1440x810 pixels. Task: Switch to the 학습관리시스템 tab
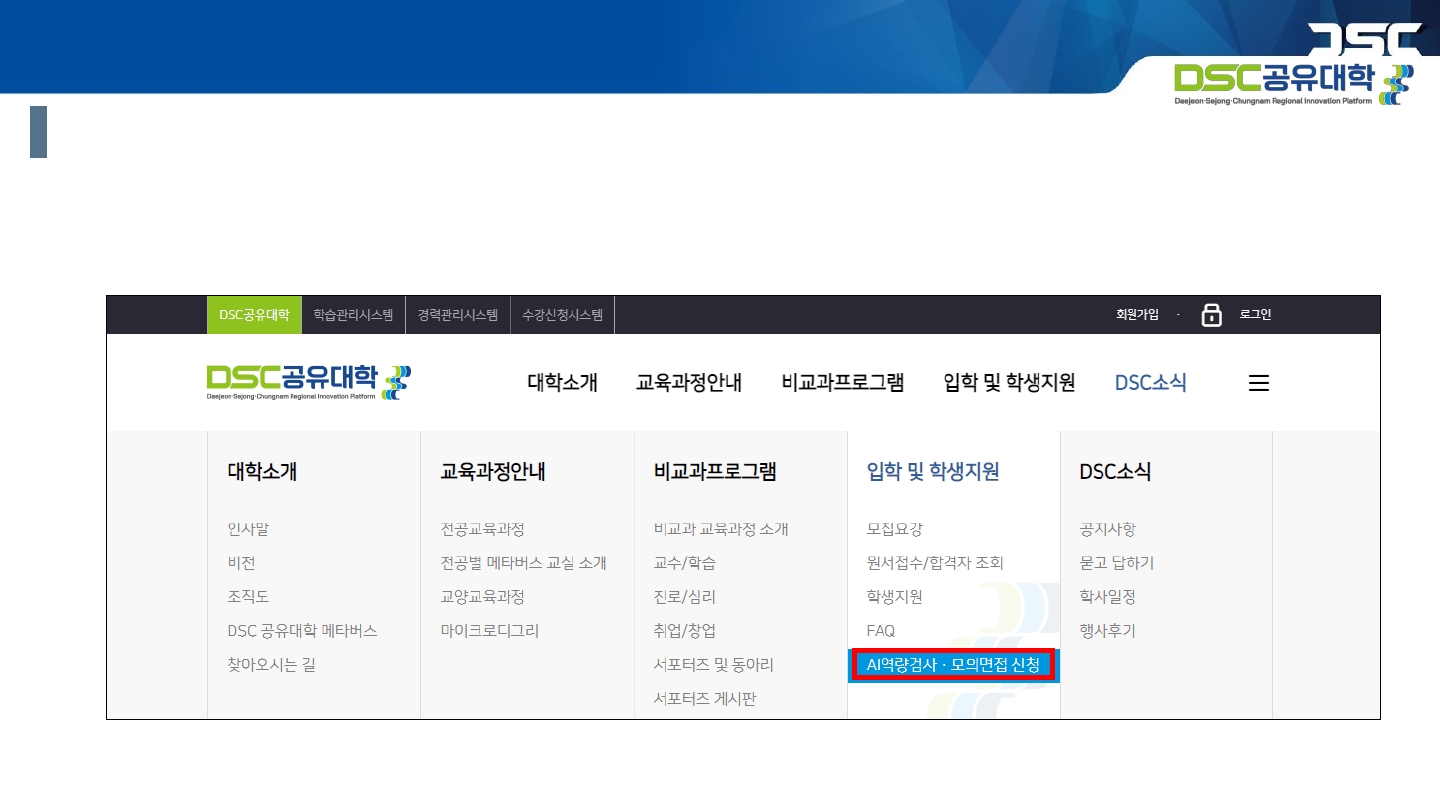tap(353, 315)
